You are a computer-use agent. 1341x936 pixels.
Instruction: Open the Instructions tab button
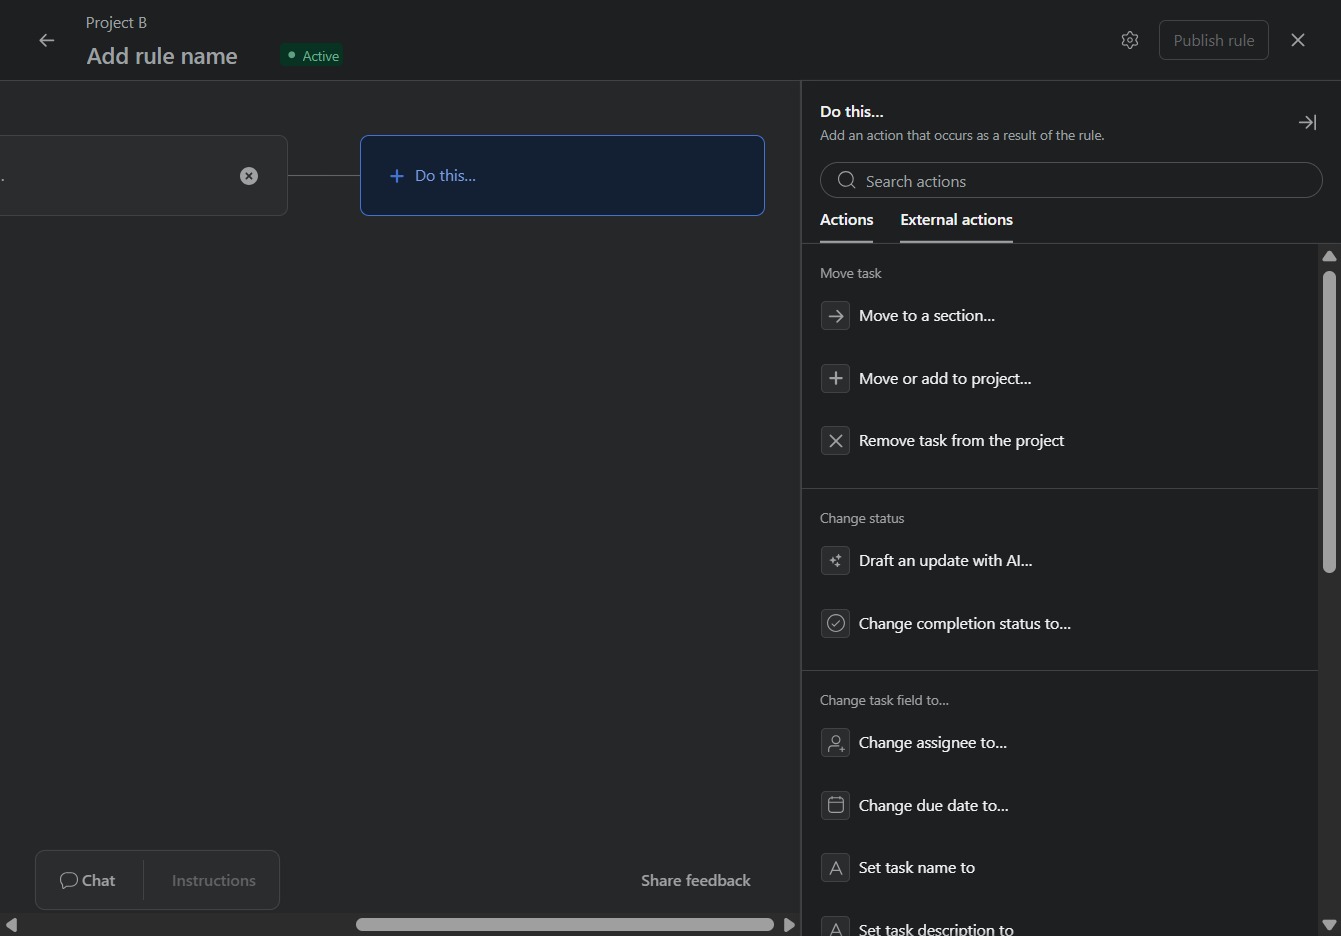[x=213, y=880]
